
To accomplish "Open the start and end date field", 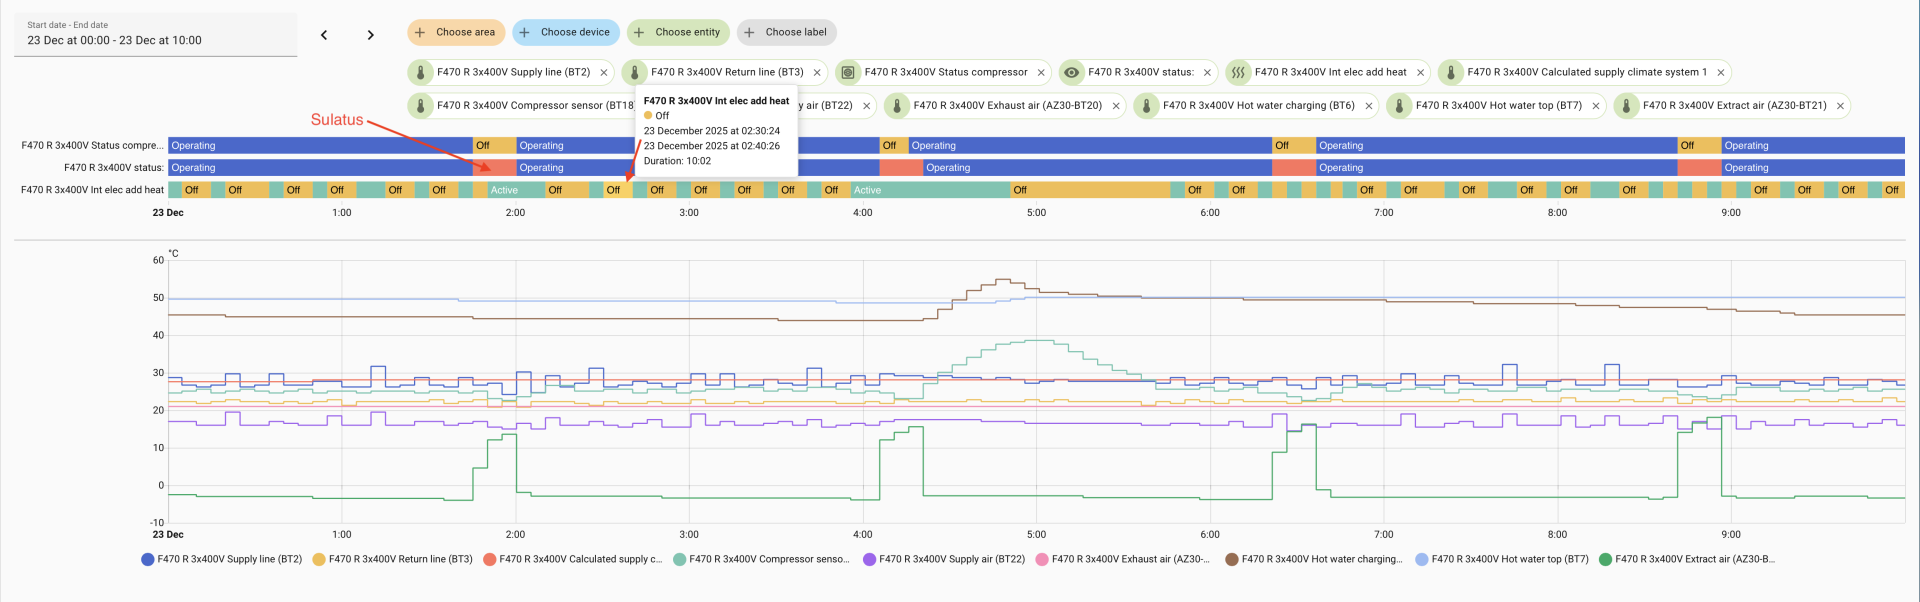I will coord(155,34).
